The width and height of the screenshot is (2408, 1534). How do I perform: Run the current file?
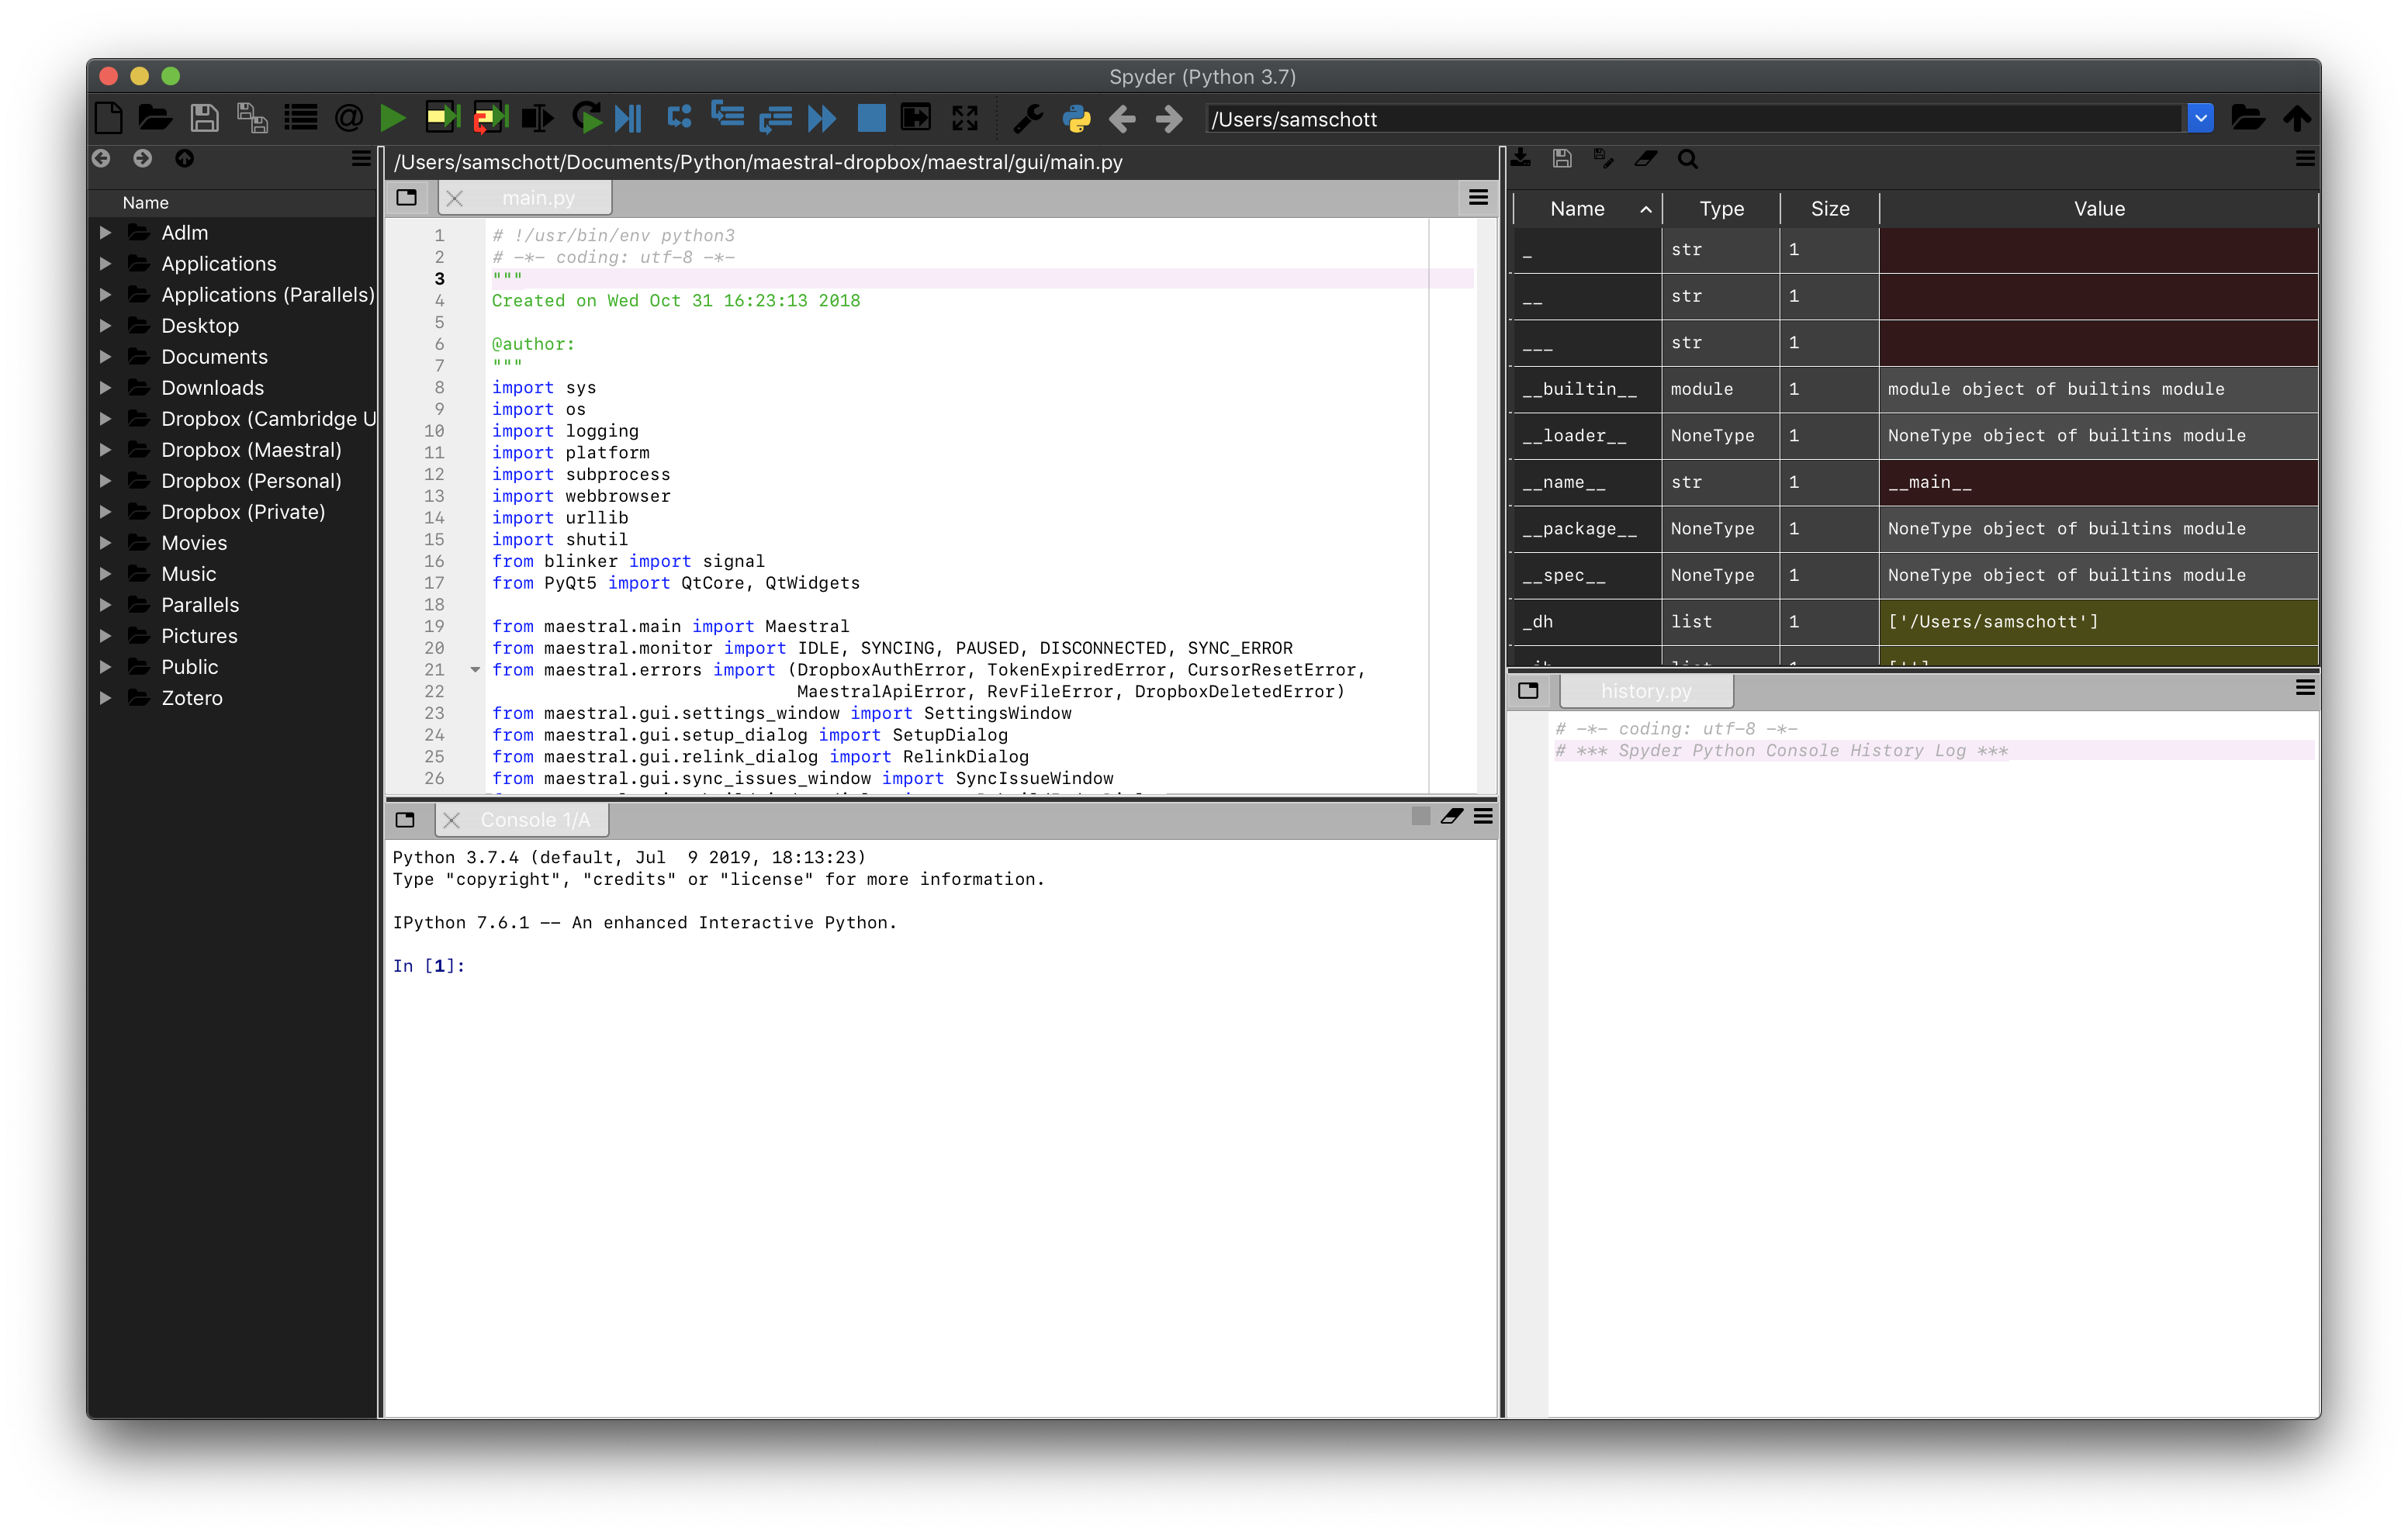pos(393,118)
